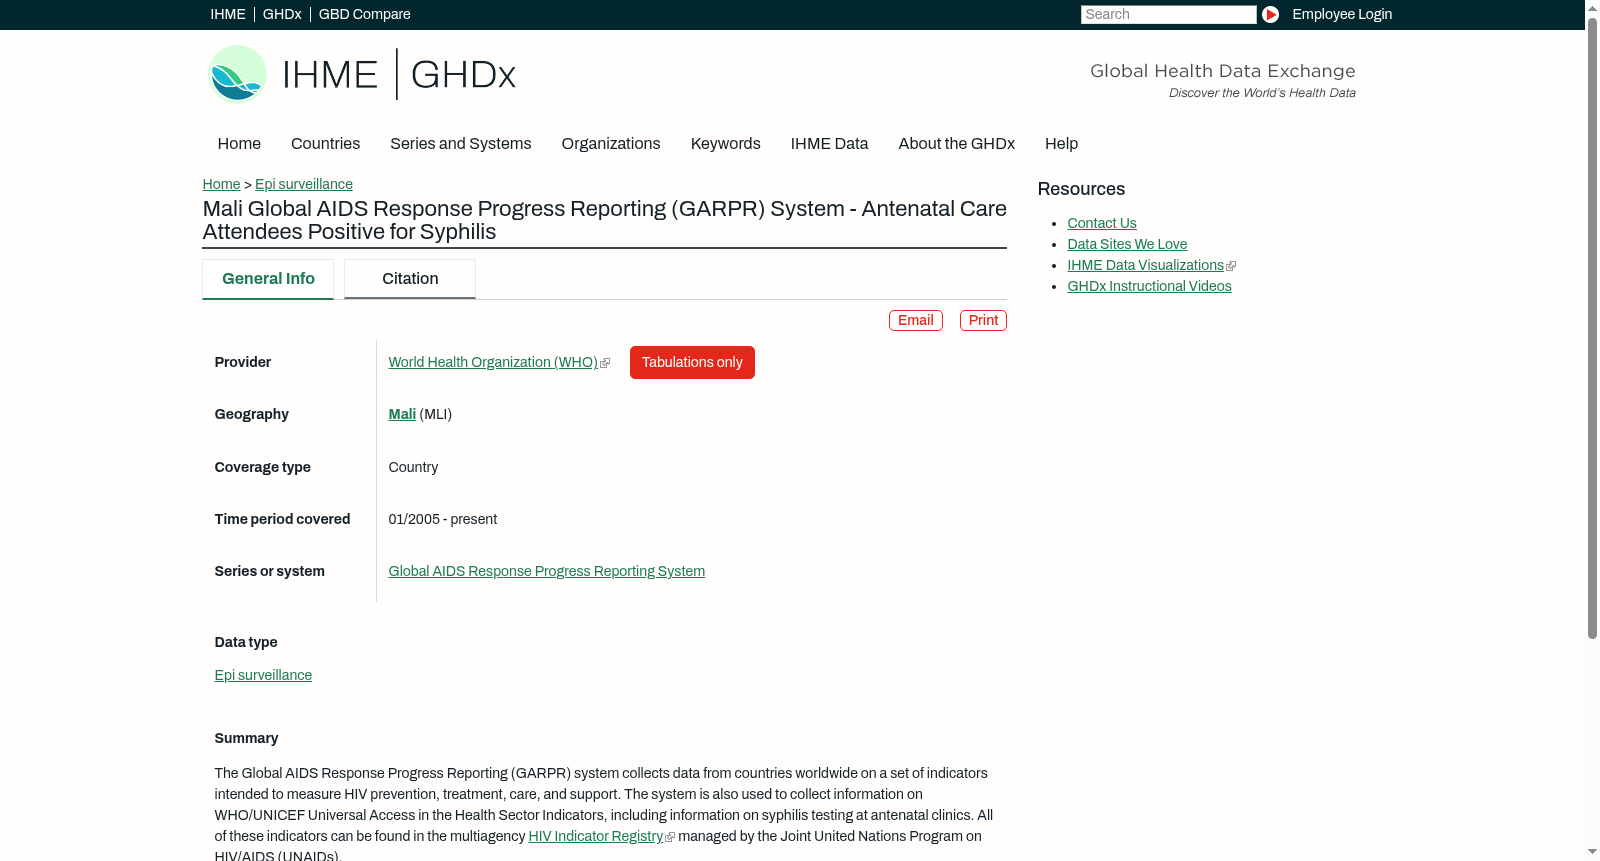The height and width of the screenshot is (861, 1600).
Task: Click the scrollbar down arrow
Action: (1592, 853)
